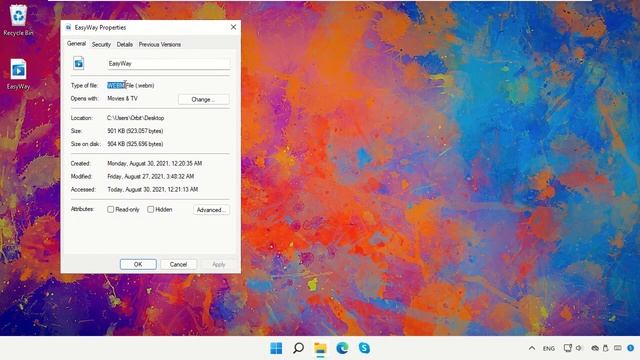This screenshot has height=360, width=640.
Task: Click the Movies & TV opens-with value
Action: [122, 98]
